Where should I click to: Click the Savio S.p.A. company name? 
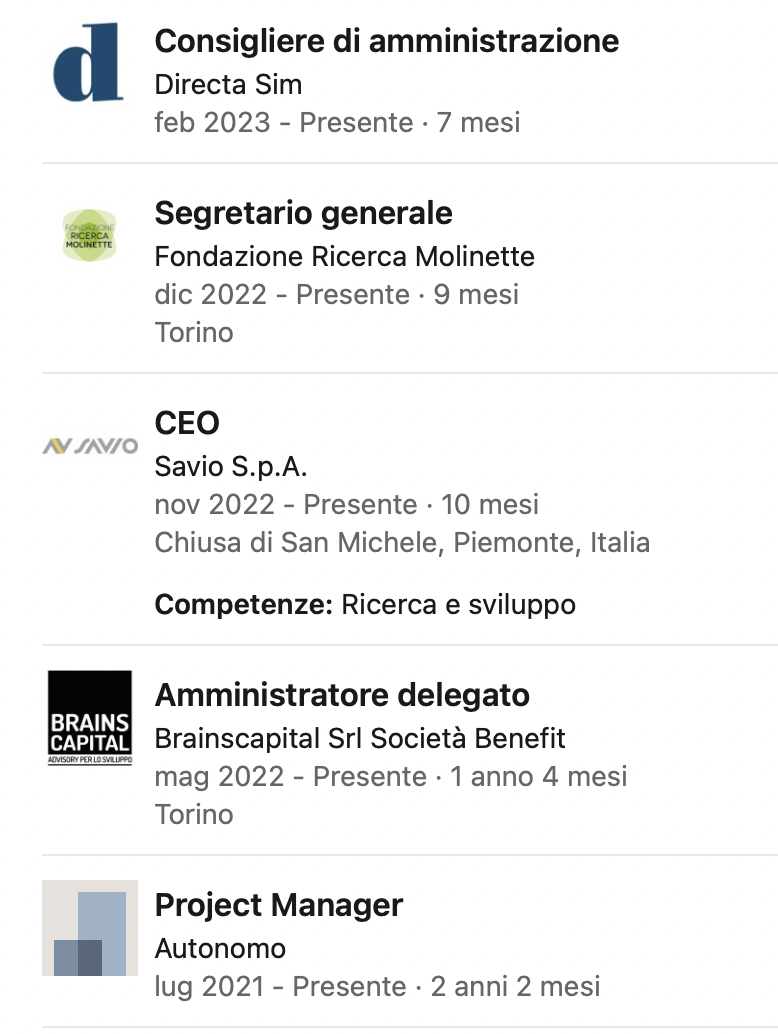pos(231,467)
